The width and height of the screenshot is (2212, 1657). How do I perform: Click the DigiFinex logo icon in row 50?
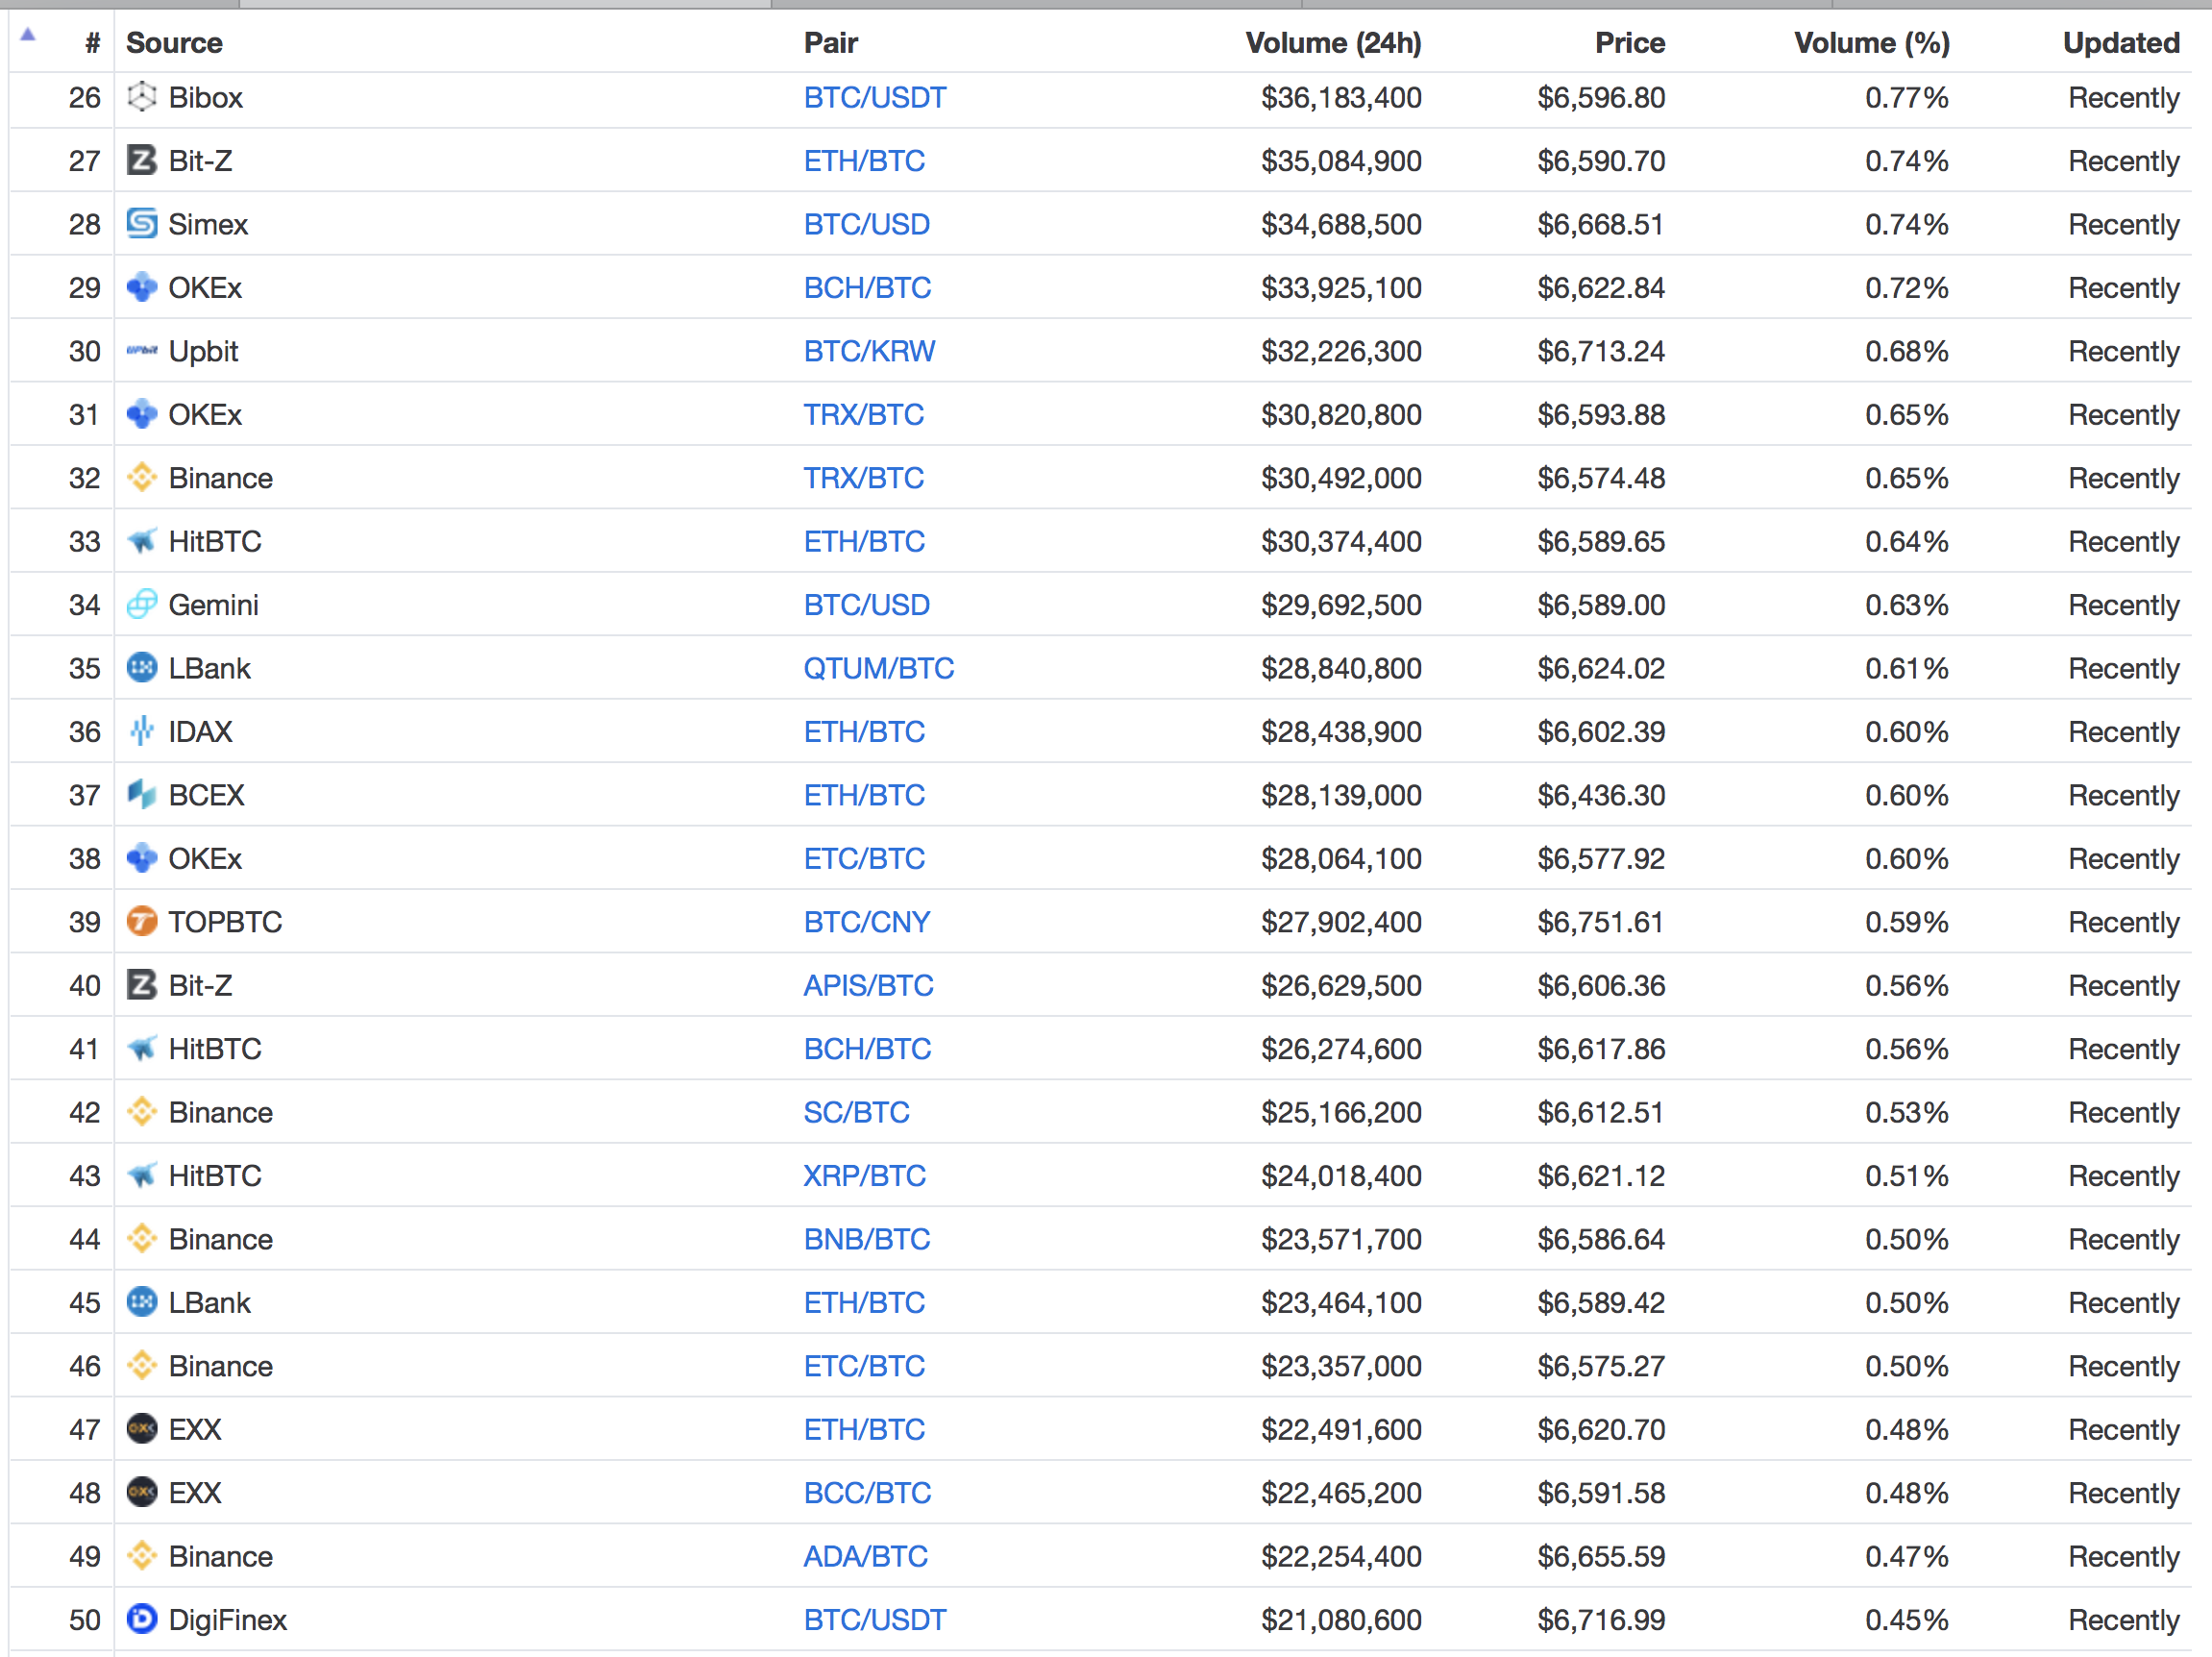point(142,1619)
